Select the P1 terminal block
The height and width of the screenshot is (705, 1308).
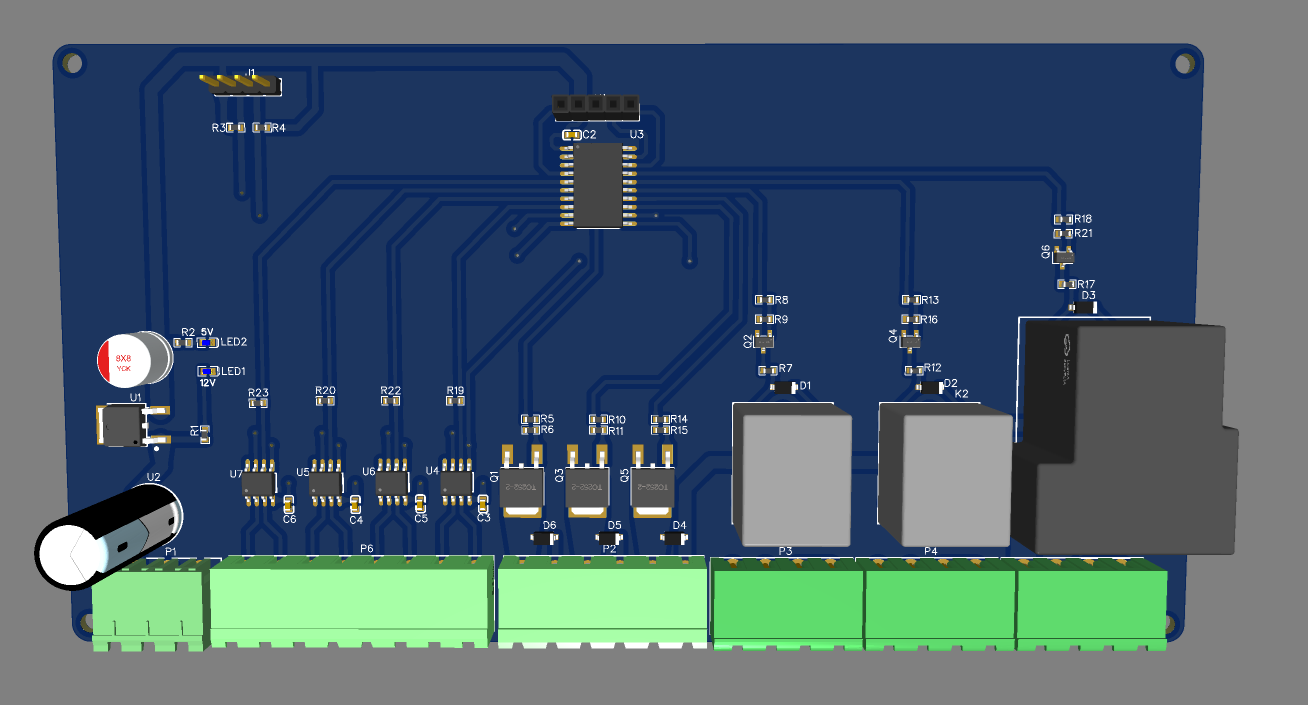coord(151,603)
